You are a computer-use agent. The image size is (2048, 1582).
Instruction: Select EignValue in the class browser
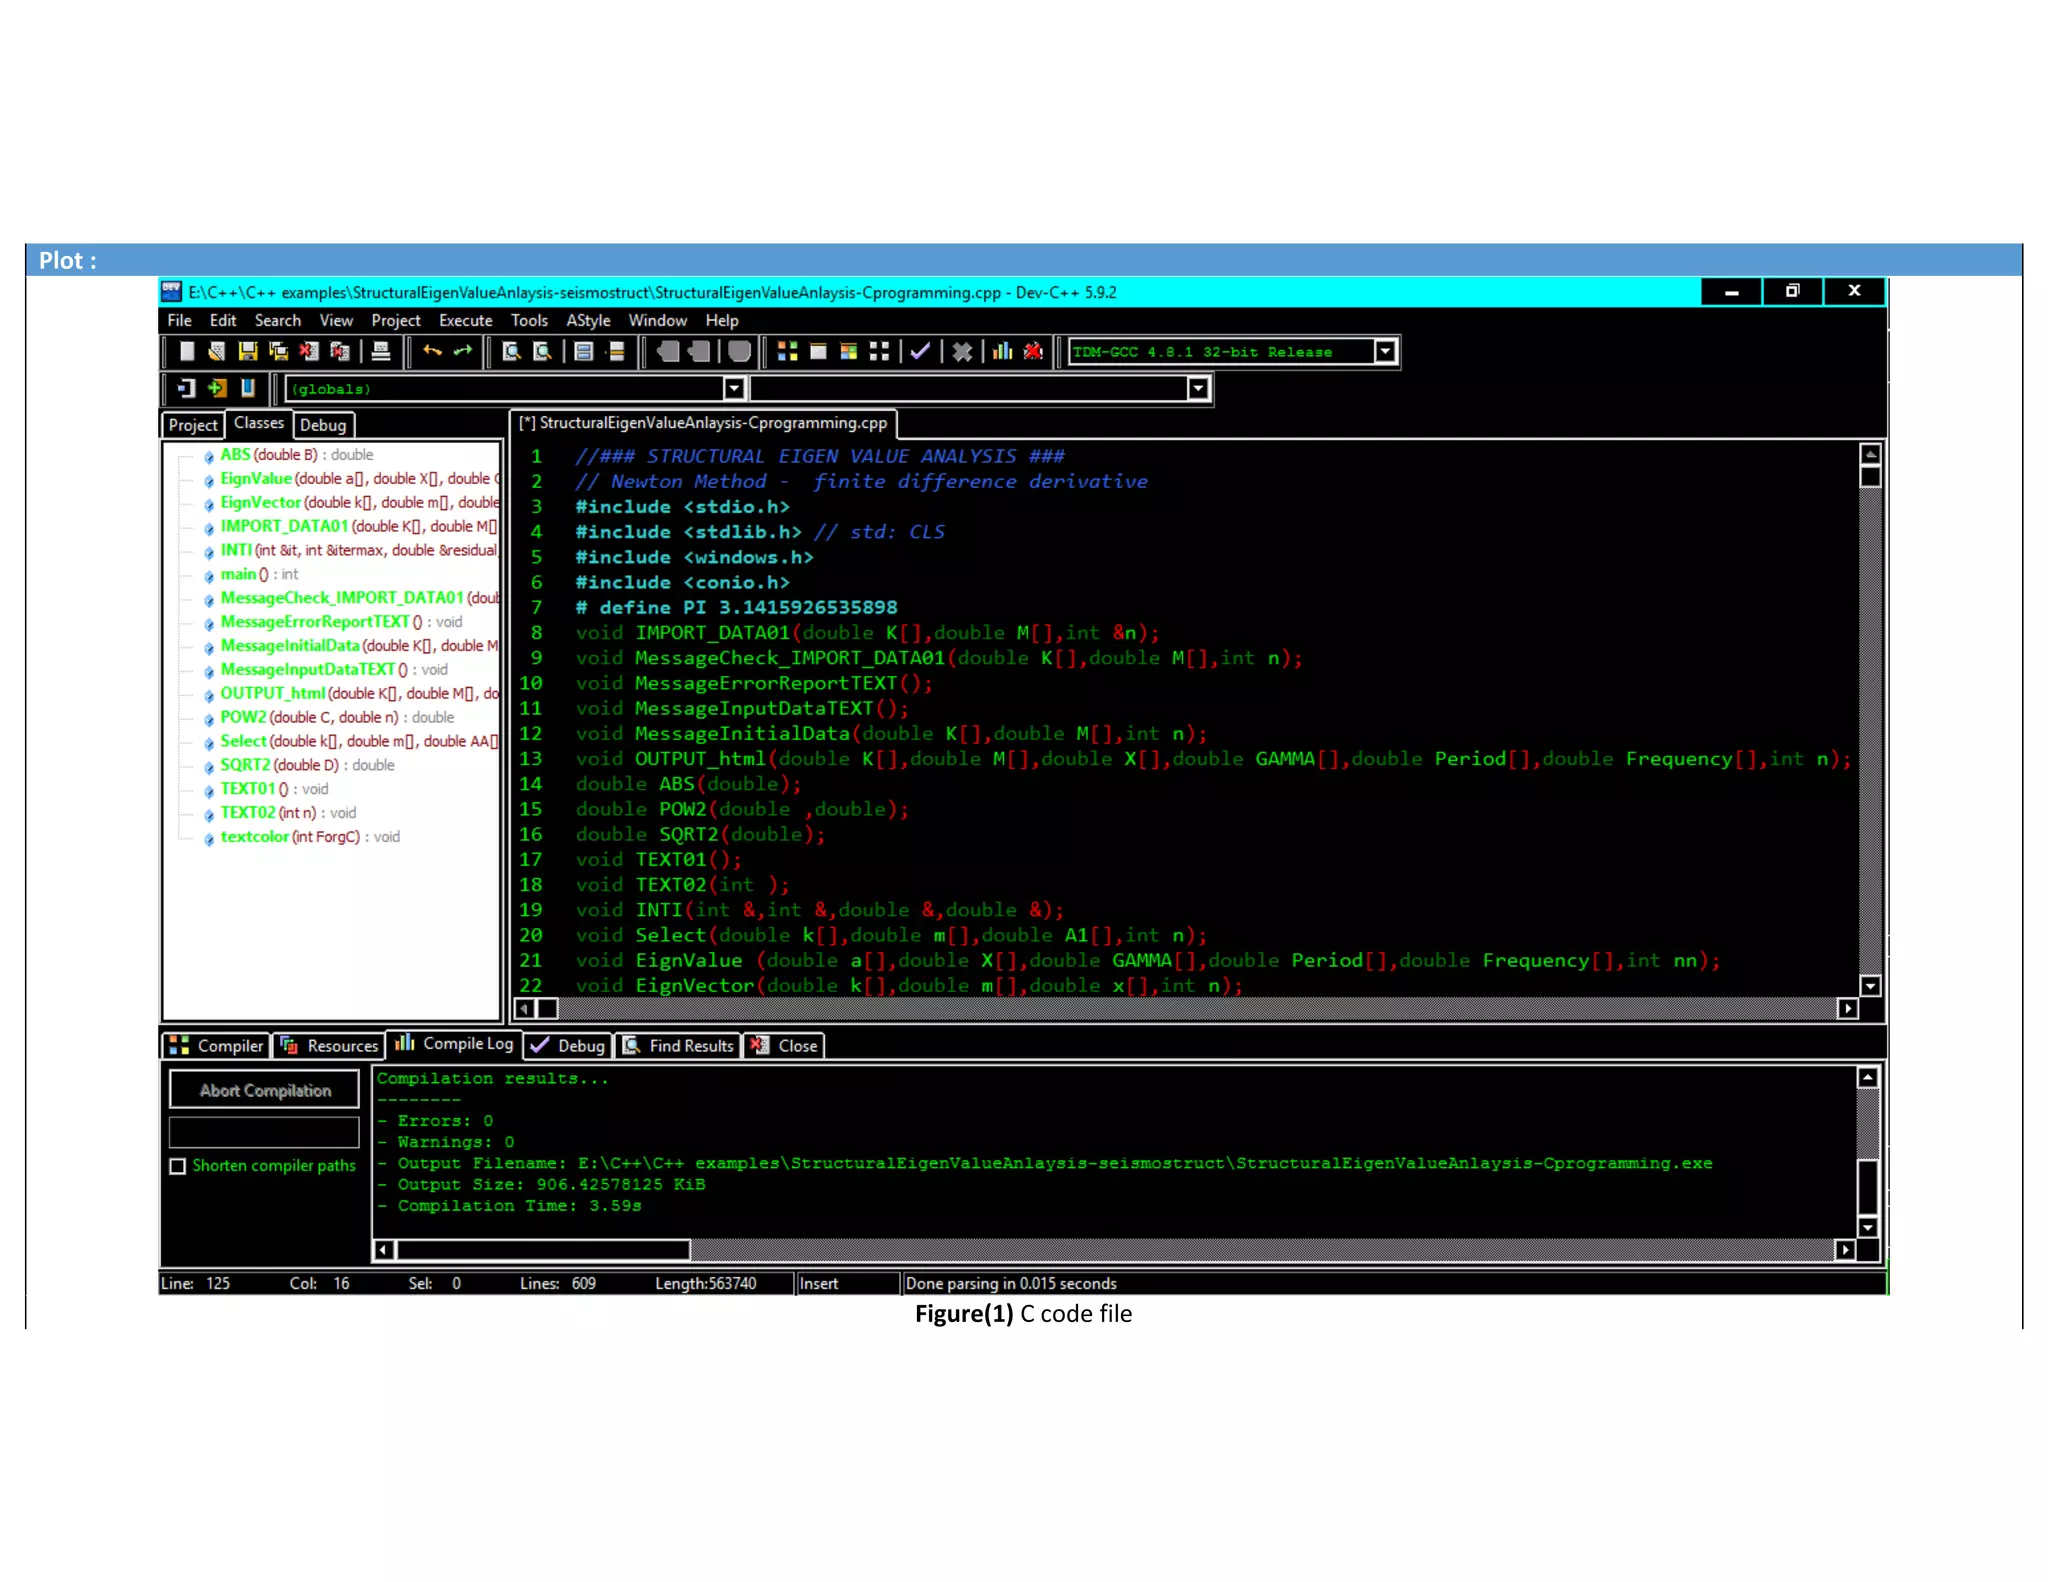(x=256, y=478)
